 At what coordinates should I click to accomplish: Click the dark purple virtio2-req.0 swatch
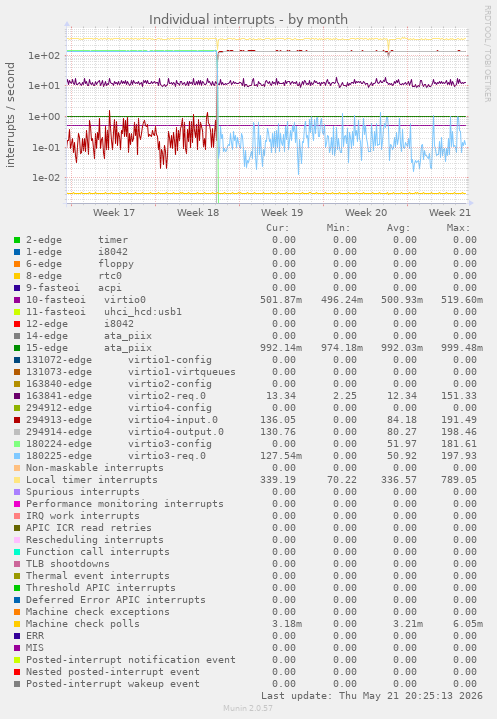(17, 396)
